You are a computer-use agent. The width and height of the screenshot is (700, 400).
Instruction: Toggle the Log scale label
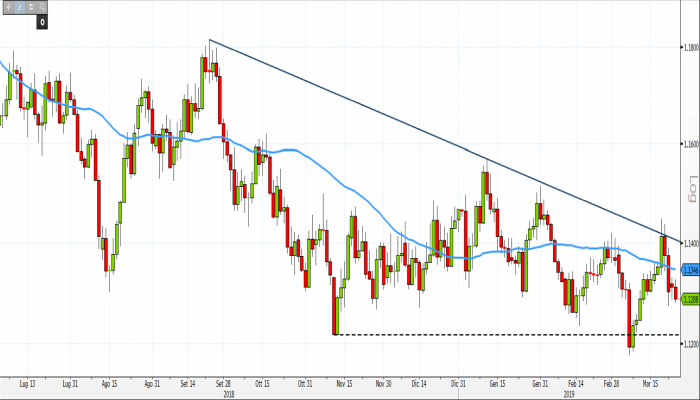[692, 188]
